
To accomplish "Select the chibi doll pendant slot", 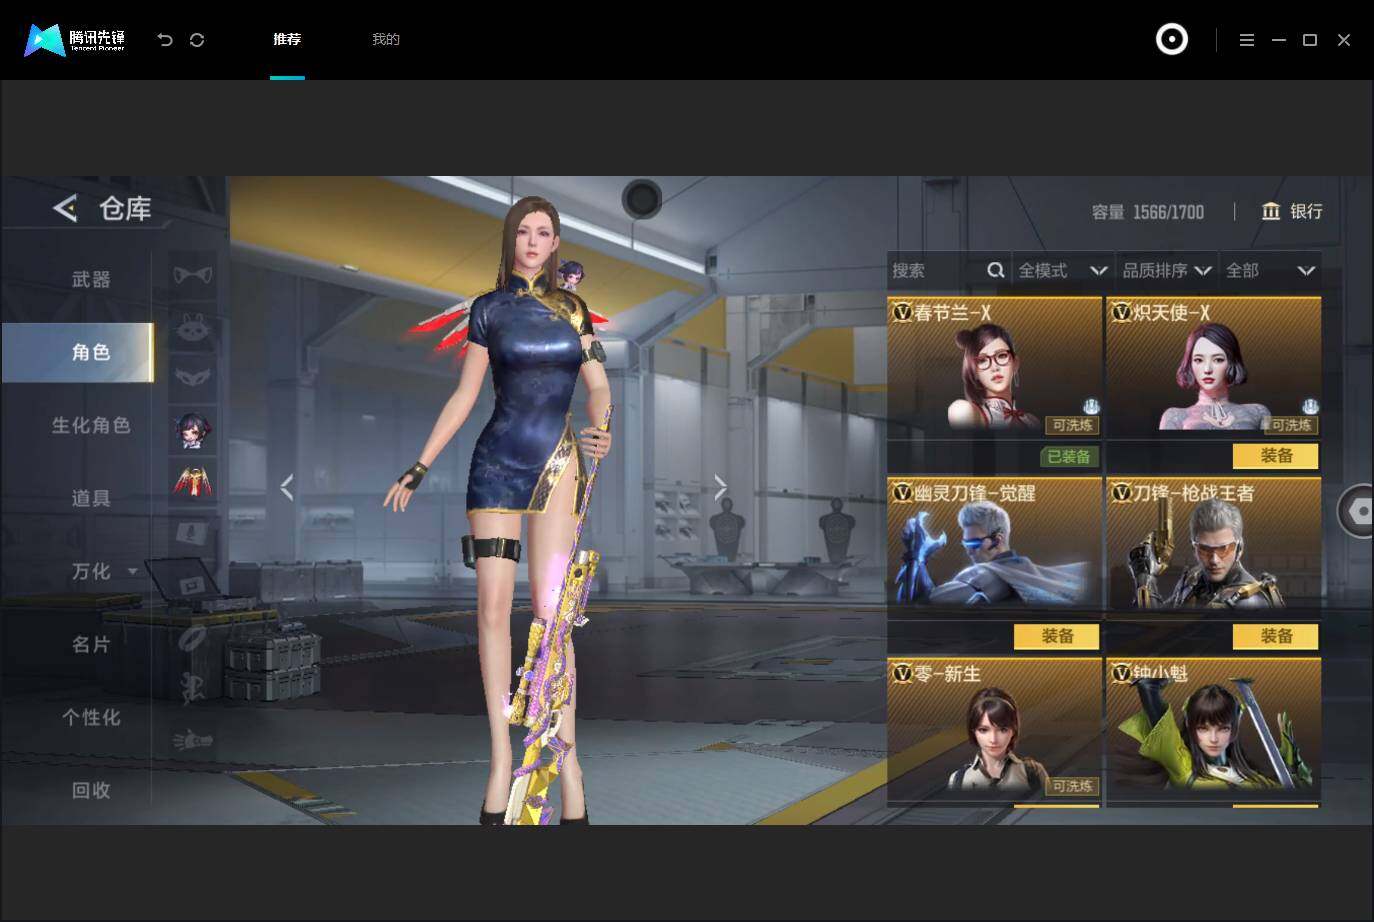I will [192, 430].
